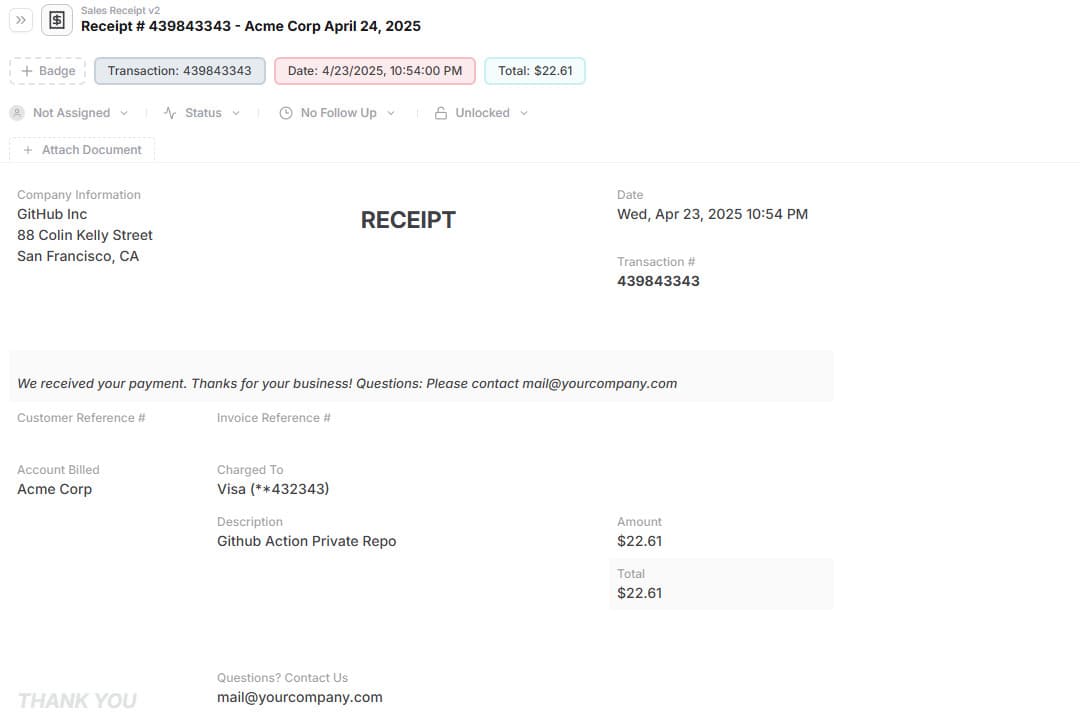Select the red Date badge
1080x720 pixels.
tap(375, 71)
